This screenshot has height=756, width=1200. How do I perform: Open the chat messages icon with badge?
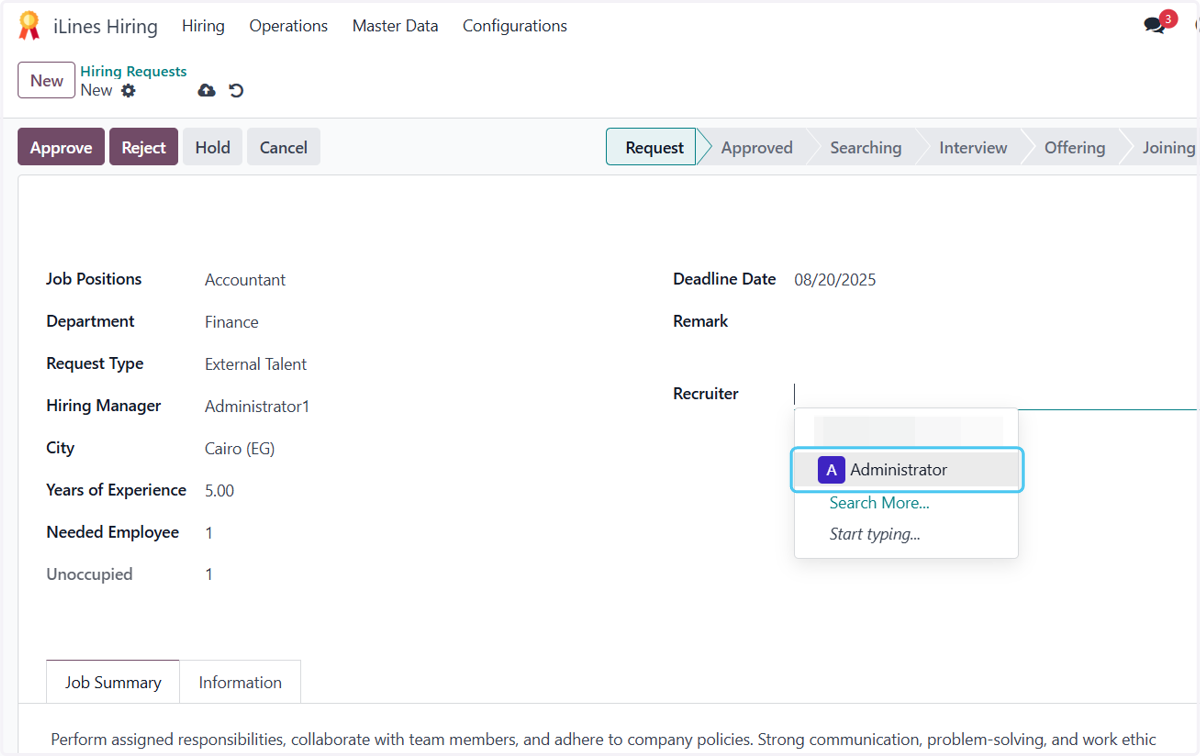1160,24
